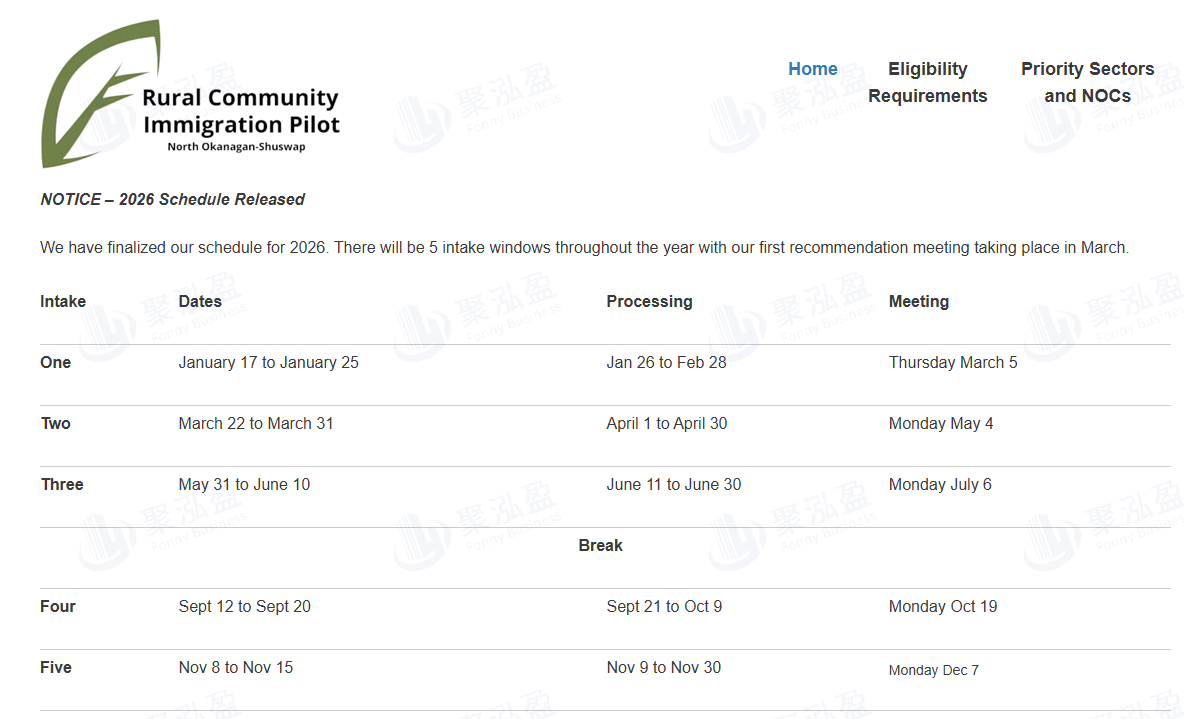
Task: Click the Break row in the schedule
Action: 600,545
